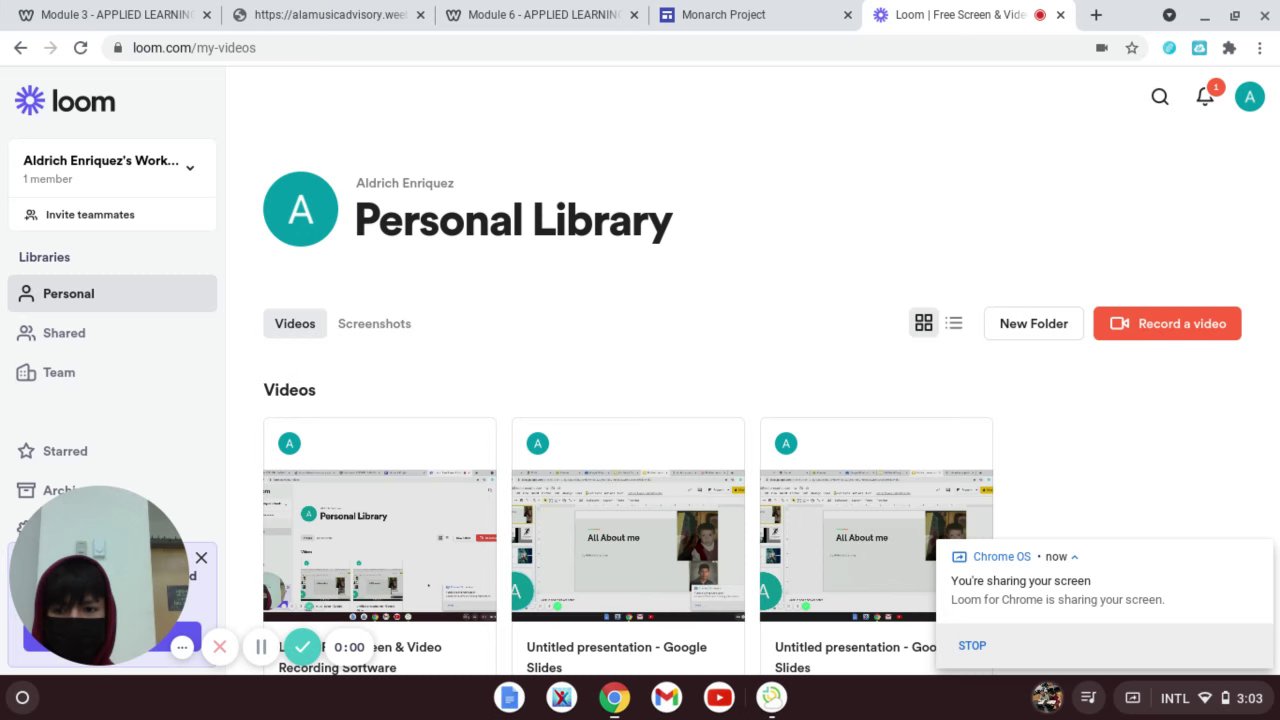
Task: Select the Screenshots tab
Action: click(x=374, y=323)
